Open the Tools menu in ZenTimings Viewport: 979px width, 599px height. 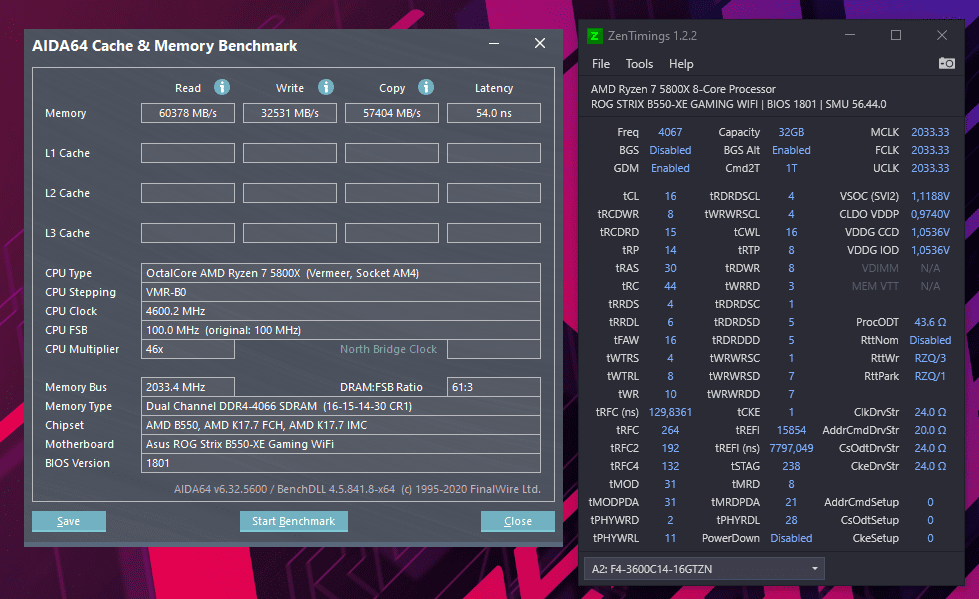639,64
